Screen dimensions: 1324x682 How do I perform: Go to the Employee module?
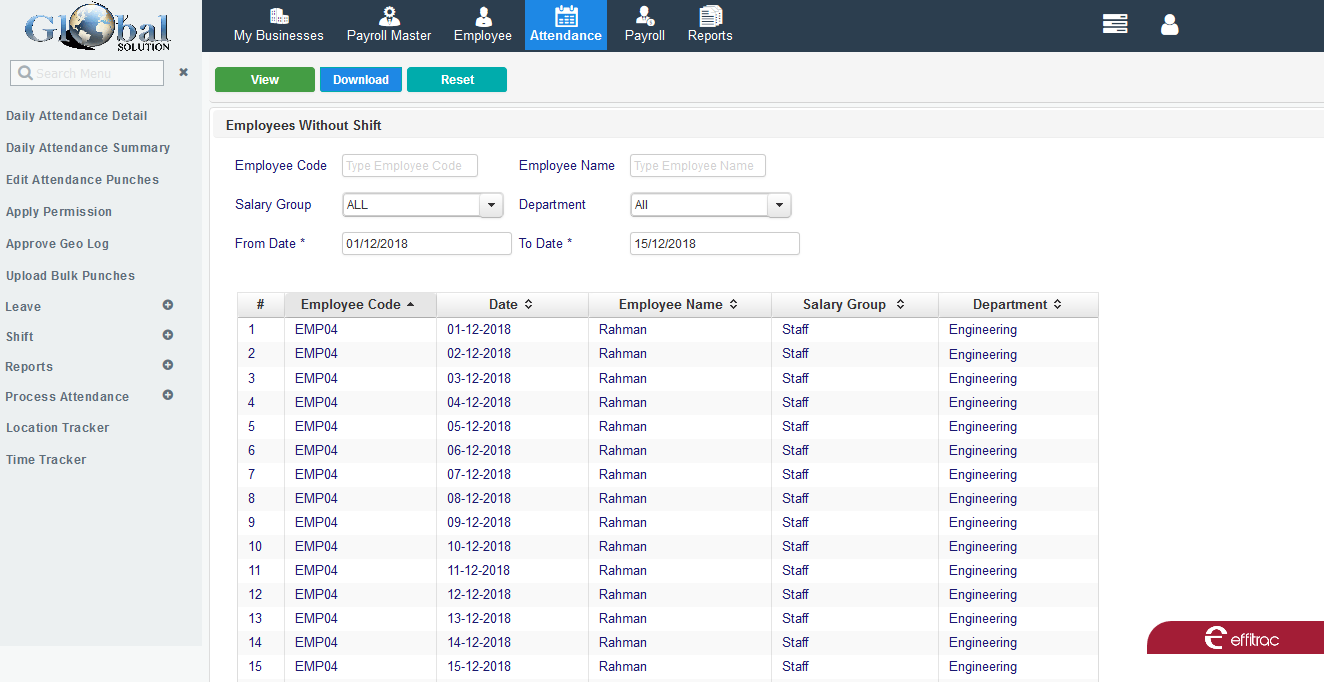tap(482, 25)
